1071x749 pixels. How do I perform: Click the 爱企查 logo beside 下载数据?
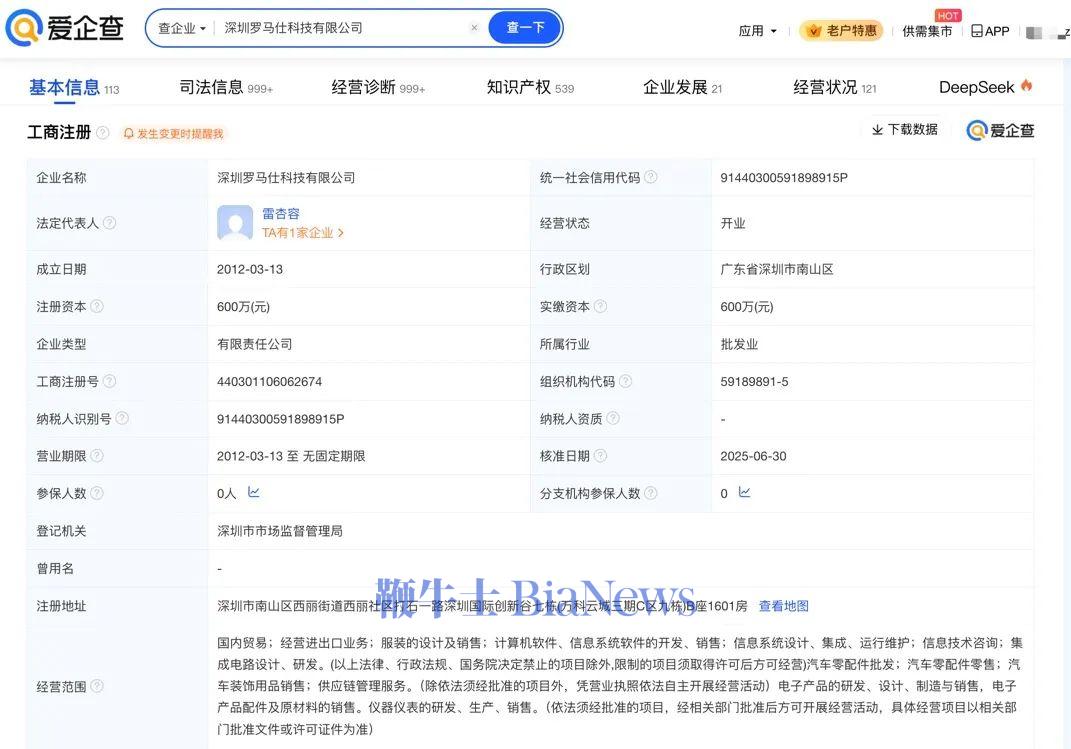1000,130
